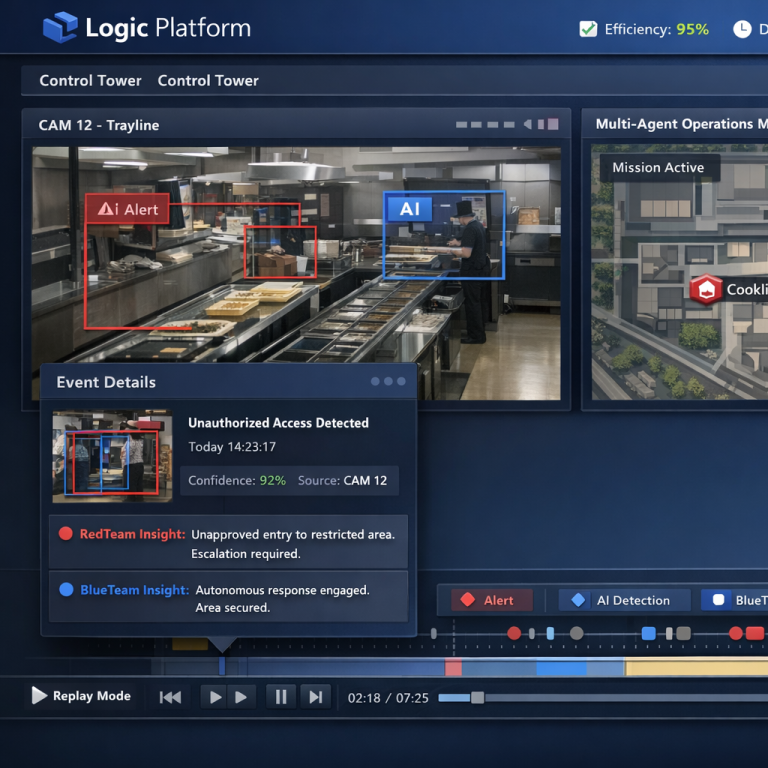Click the Logic Platform cube logo
The image size is (768, 768).
[x=60, y=27]
